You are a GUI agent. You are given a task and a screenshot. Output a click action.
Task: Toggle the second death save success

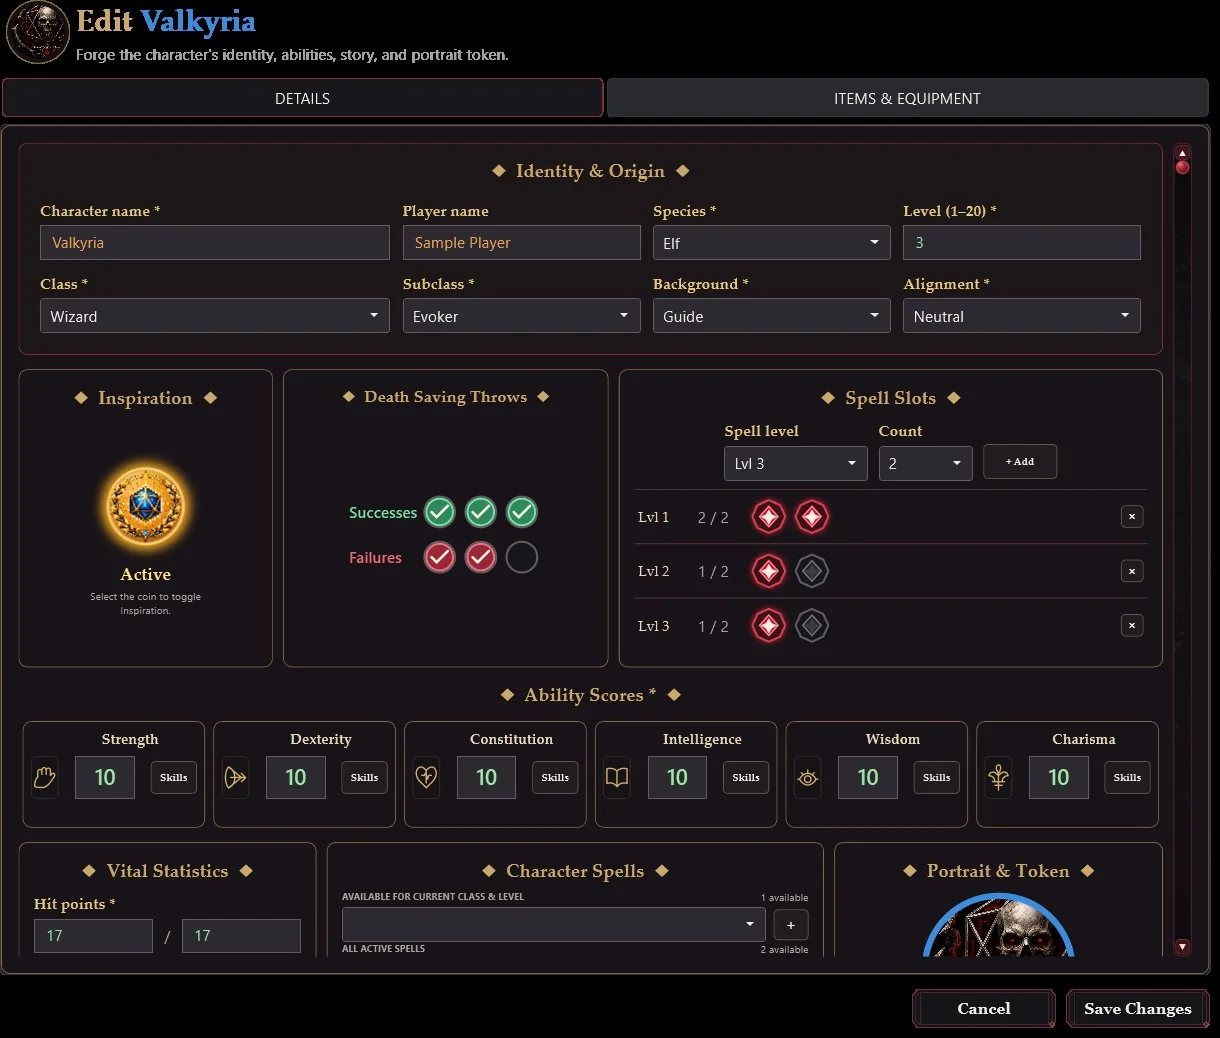tap(481, 512)
